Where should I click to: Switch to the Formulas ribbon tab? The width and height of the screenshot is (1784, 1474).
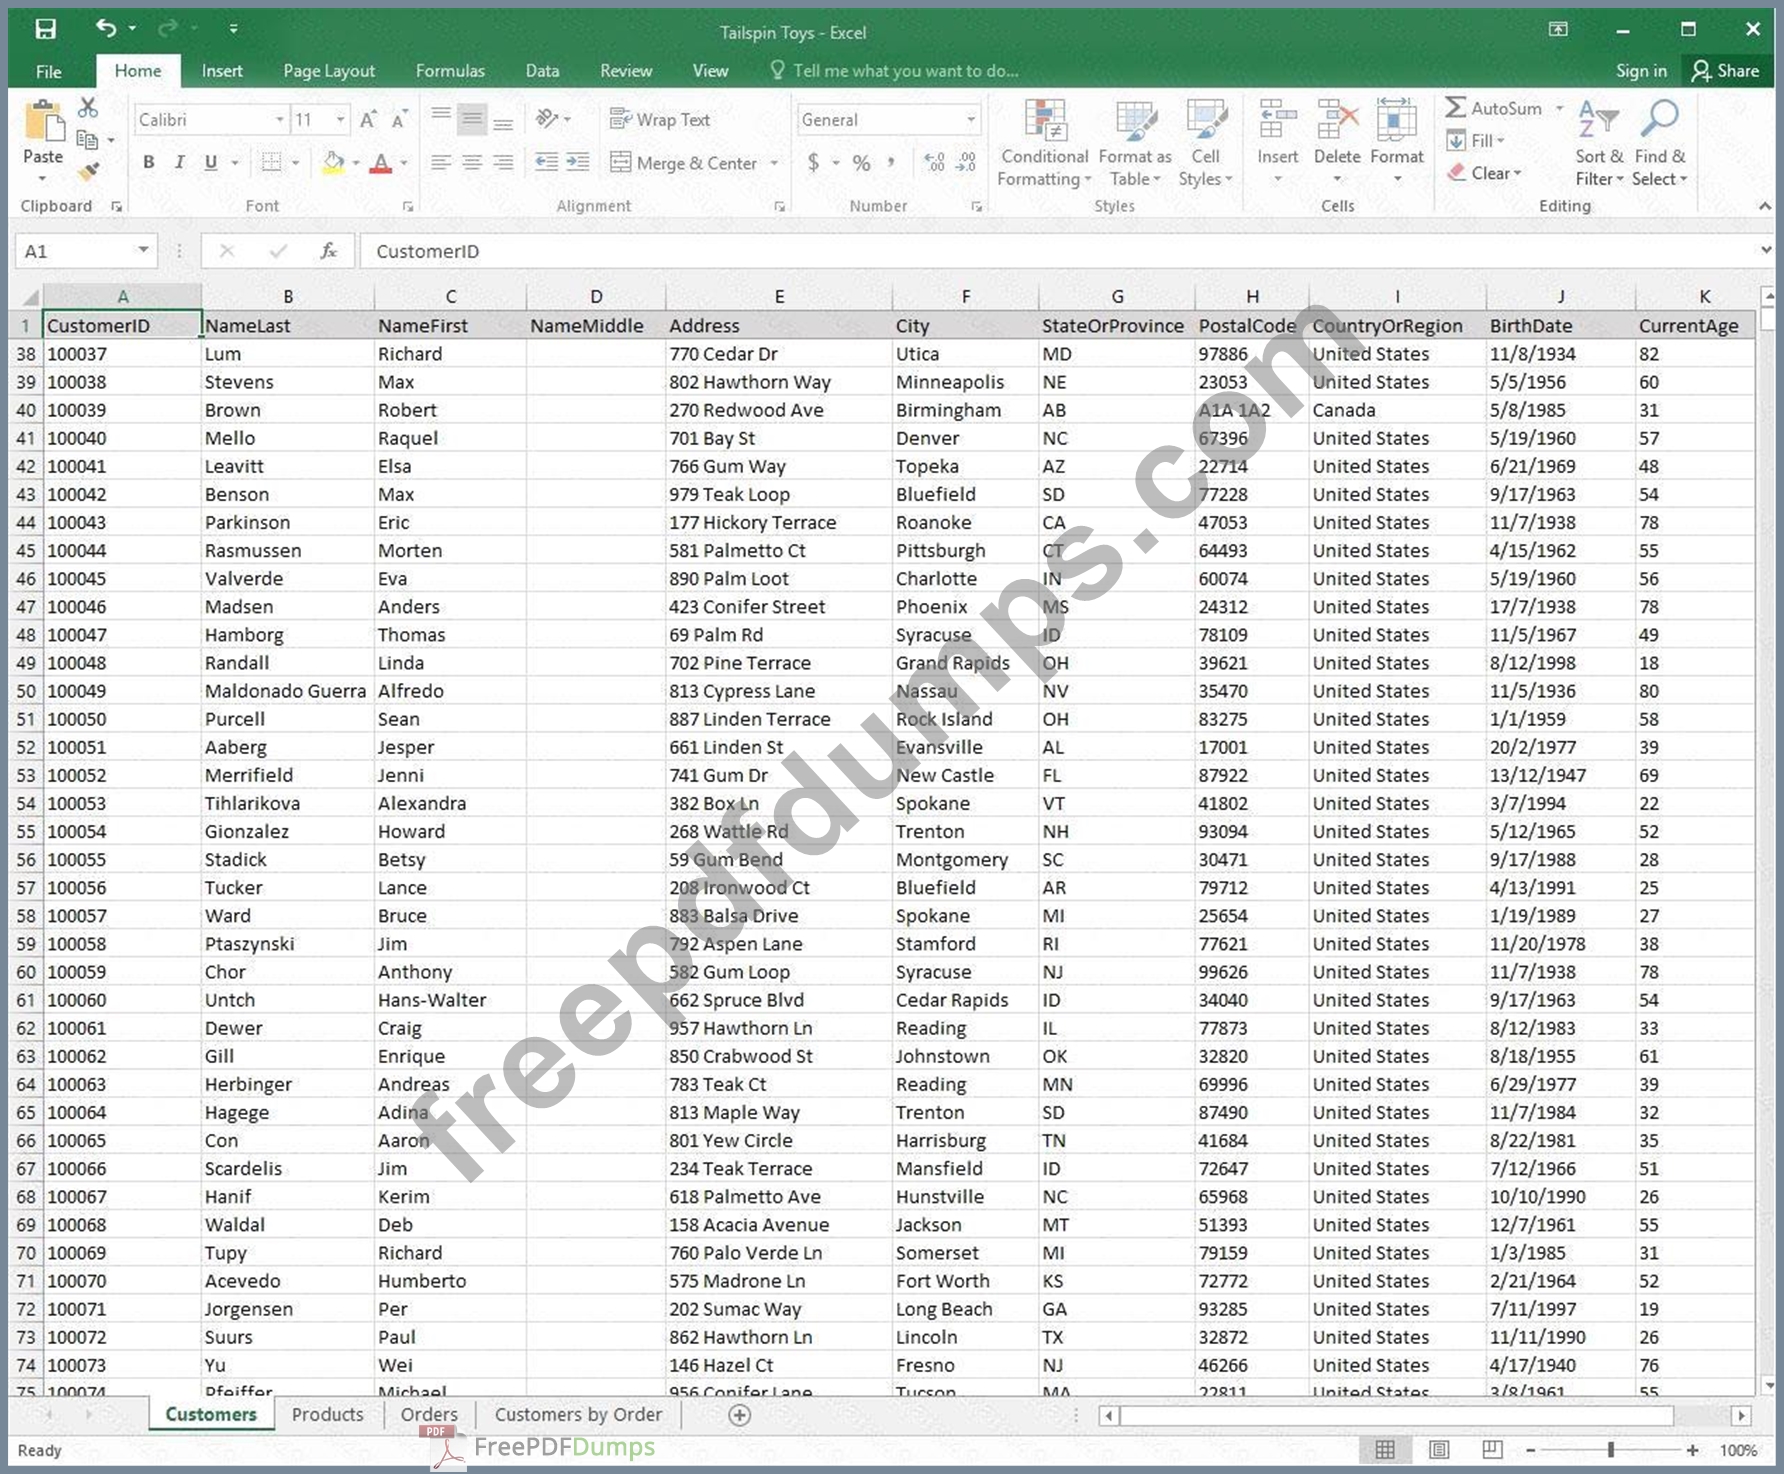point(450,71)
